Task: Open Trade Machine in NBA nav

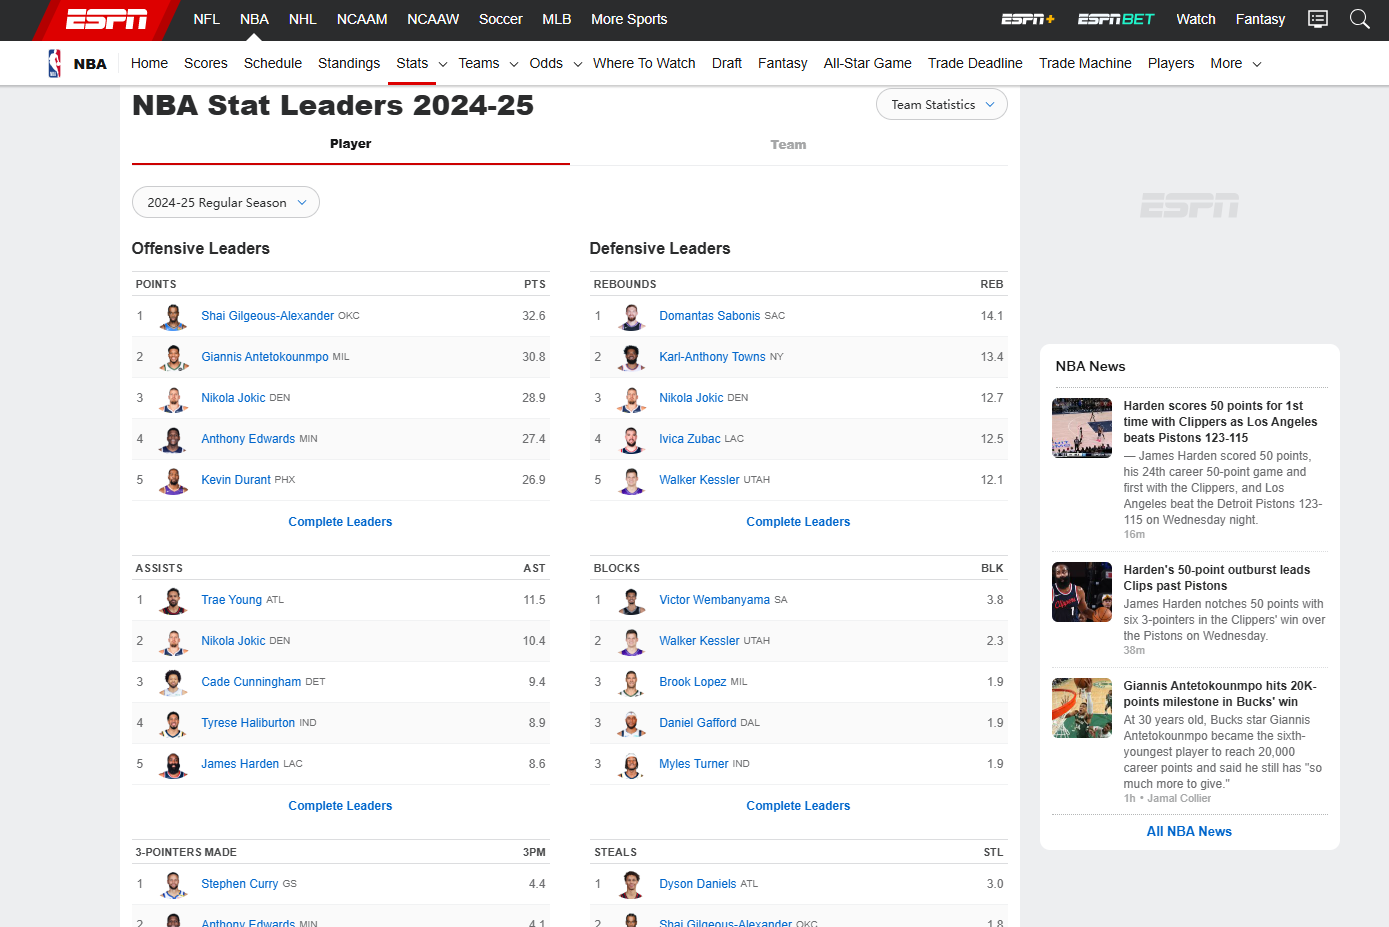Action: (1085, 63)
